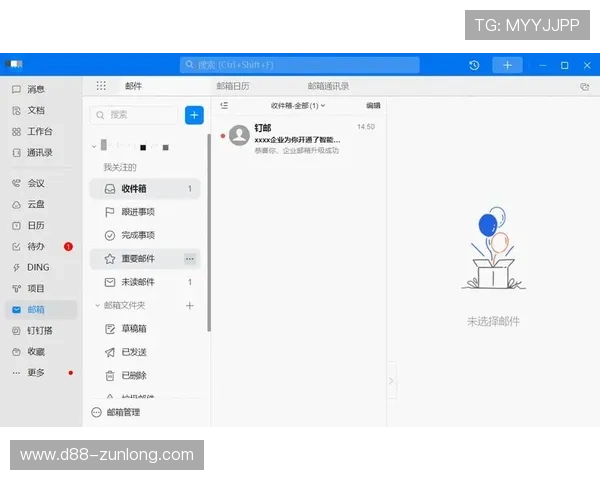This screenshot has width=600, height=480.
Task: Switch to the 邮箱日历 tab
Action: (x=233, y=86)
